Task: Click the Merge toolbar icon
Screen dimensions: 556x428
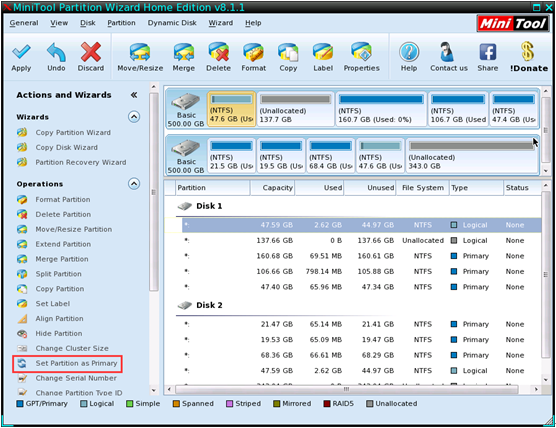Action: [184, 52]
